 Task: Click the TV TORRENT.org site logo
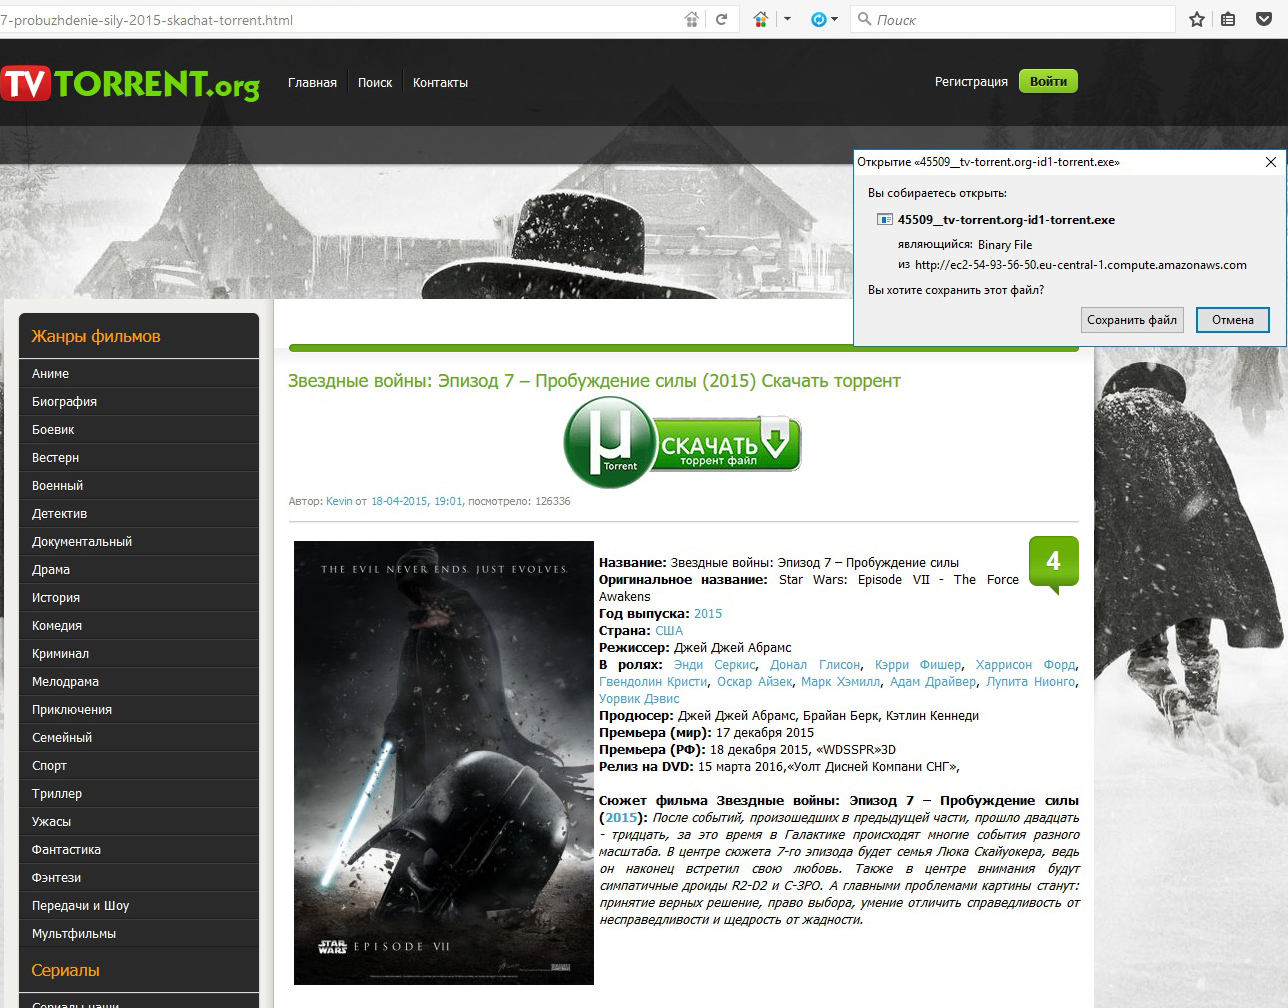click(130, 83)
